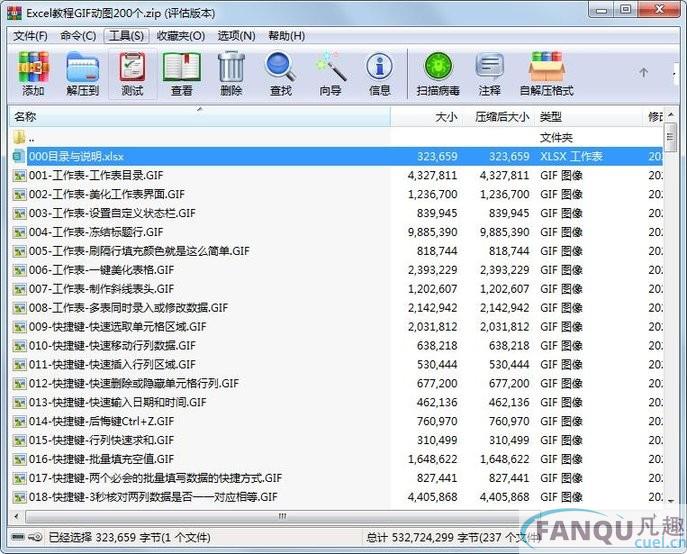687x554 pixels.
Task: Click vertical scrollbar up arrow
Action: click(670, 115)
